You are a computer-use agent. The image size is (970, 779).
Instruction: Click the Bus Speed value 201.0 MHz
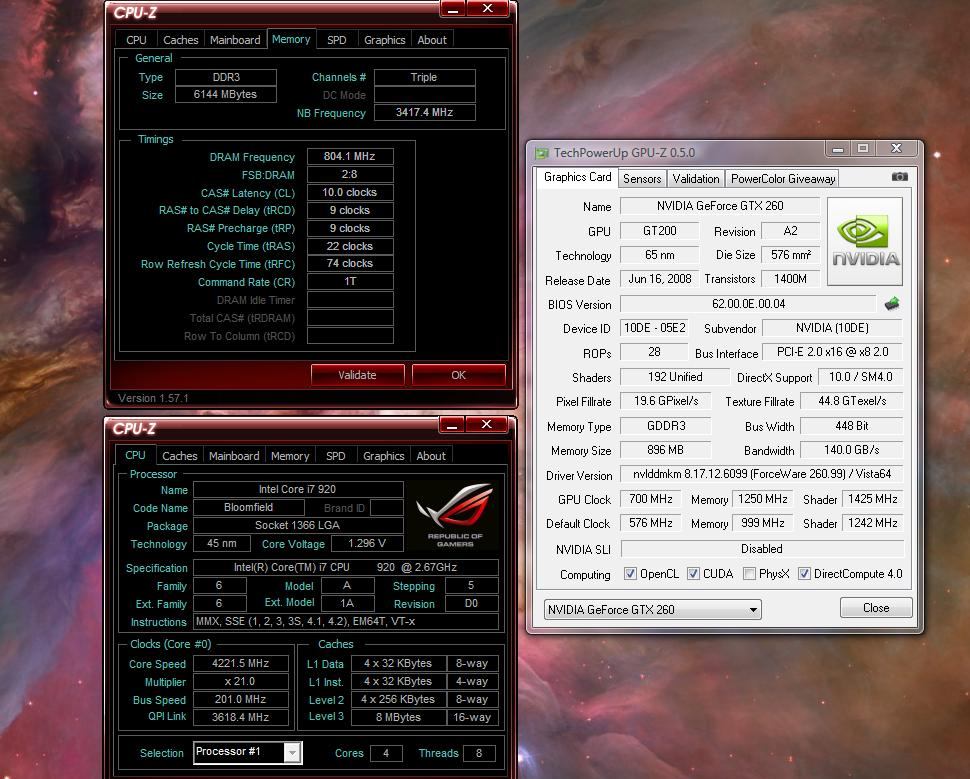point(241,699)
